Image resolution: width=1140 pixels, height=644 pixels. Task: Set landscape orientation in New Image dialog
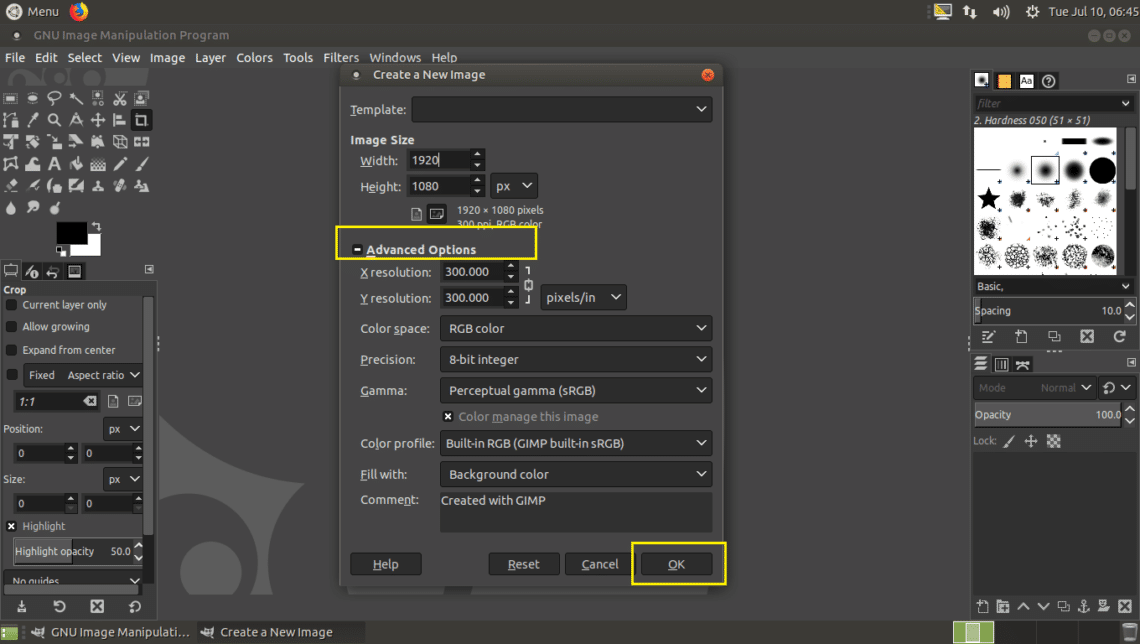click(436, 214)
